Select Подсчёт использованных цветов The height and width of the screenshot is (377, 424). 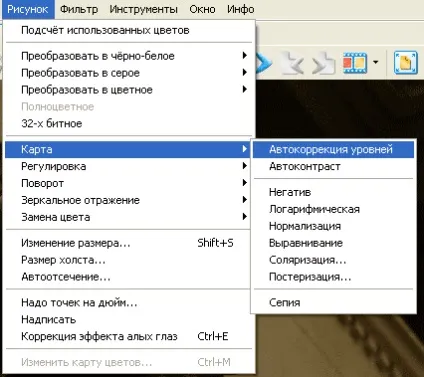coord(128,30)
